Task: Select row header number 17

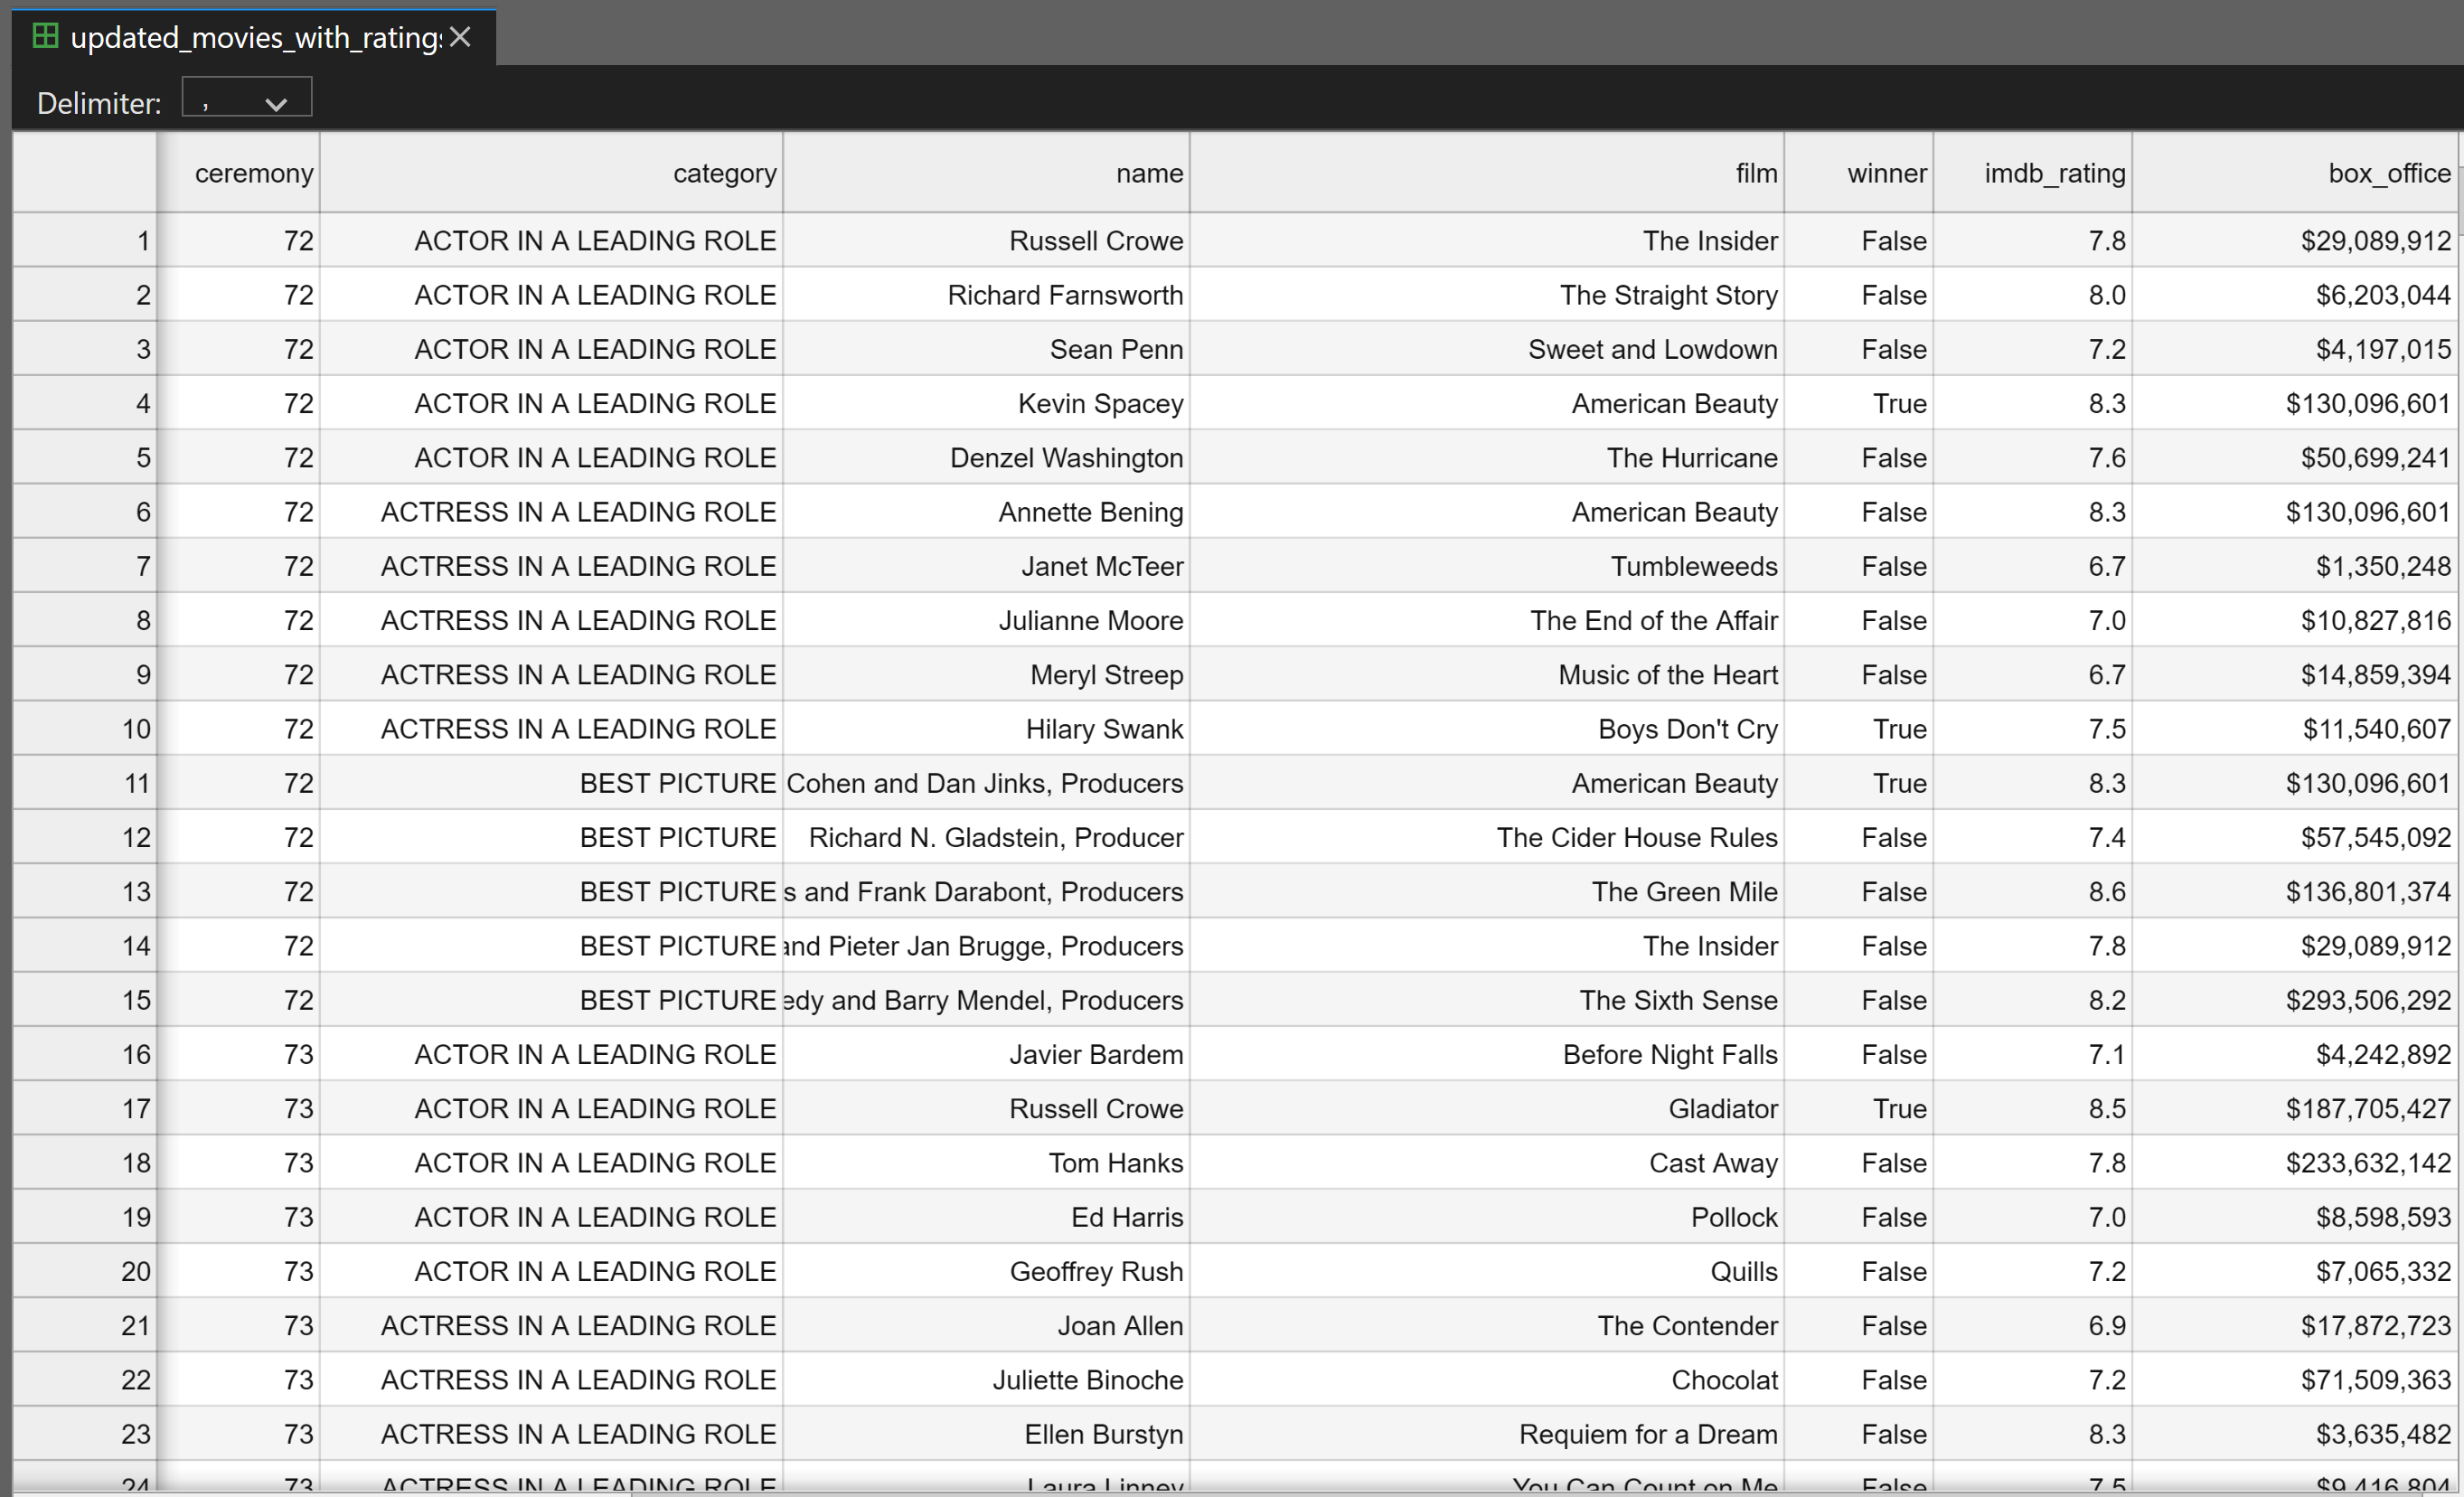Action: pos(85,1109)
